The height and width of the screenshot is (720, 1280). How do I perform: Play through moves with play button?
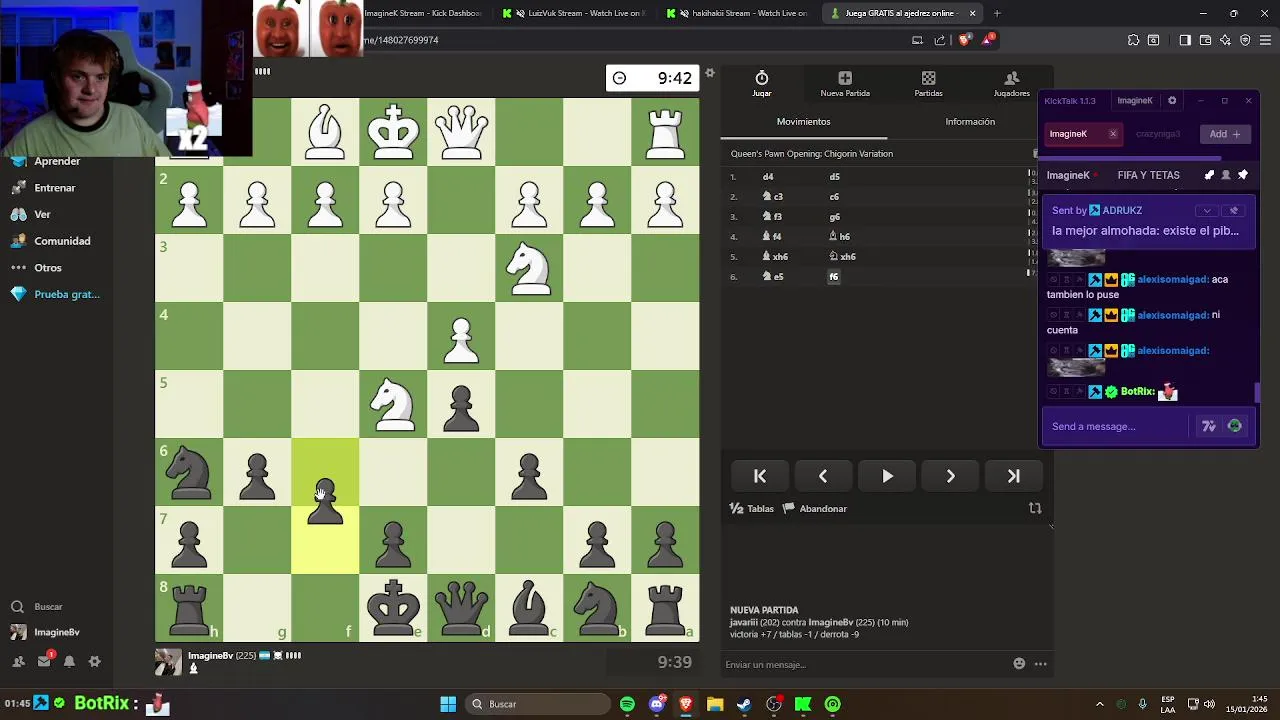(x=887, y=476)
